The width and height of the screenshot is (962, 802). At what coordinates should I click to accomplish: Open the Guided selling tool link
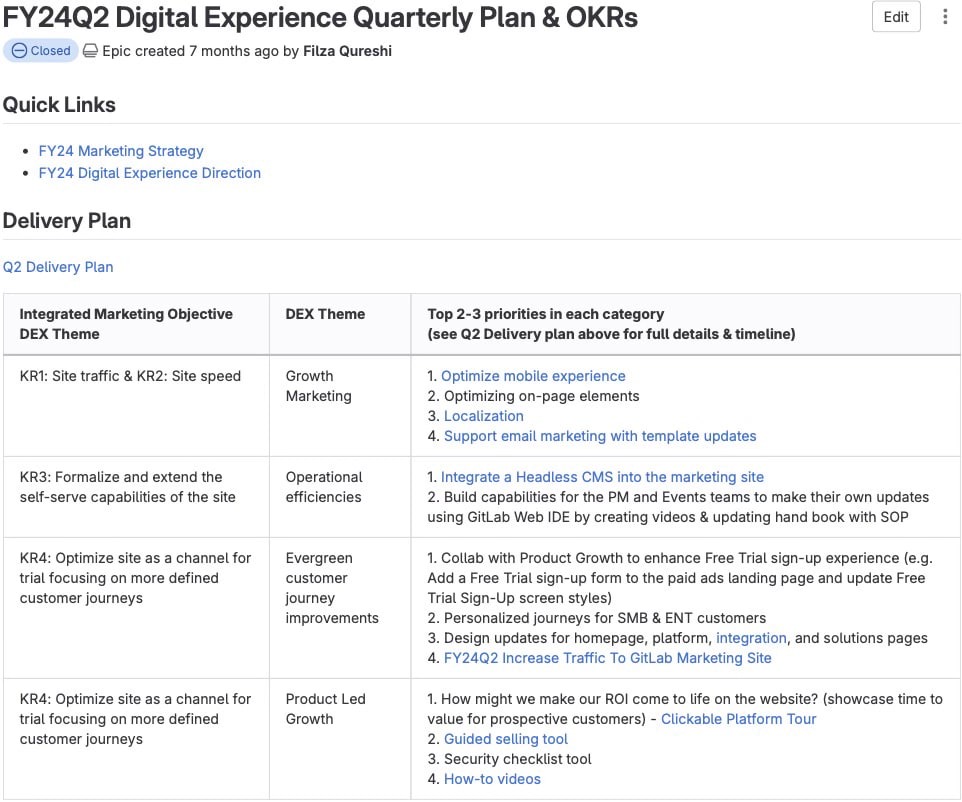[x=506, y=739]
